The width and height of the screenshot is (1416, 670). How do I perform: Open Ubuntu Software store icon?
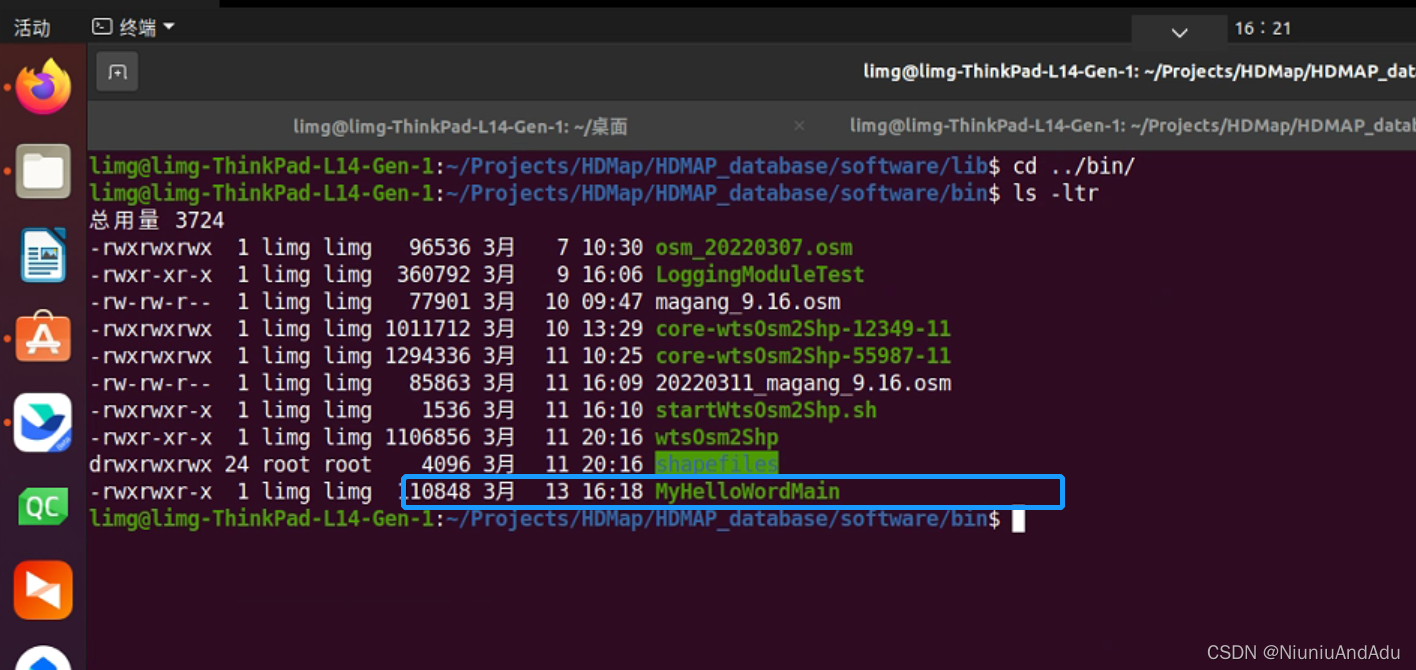coord(43,337)
